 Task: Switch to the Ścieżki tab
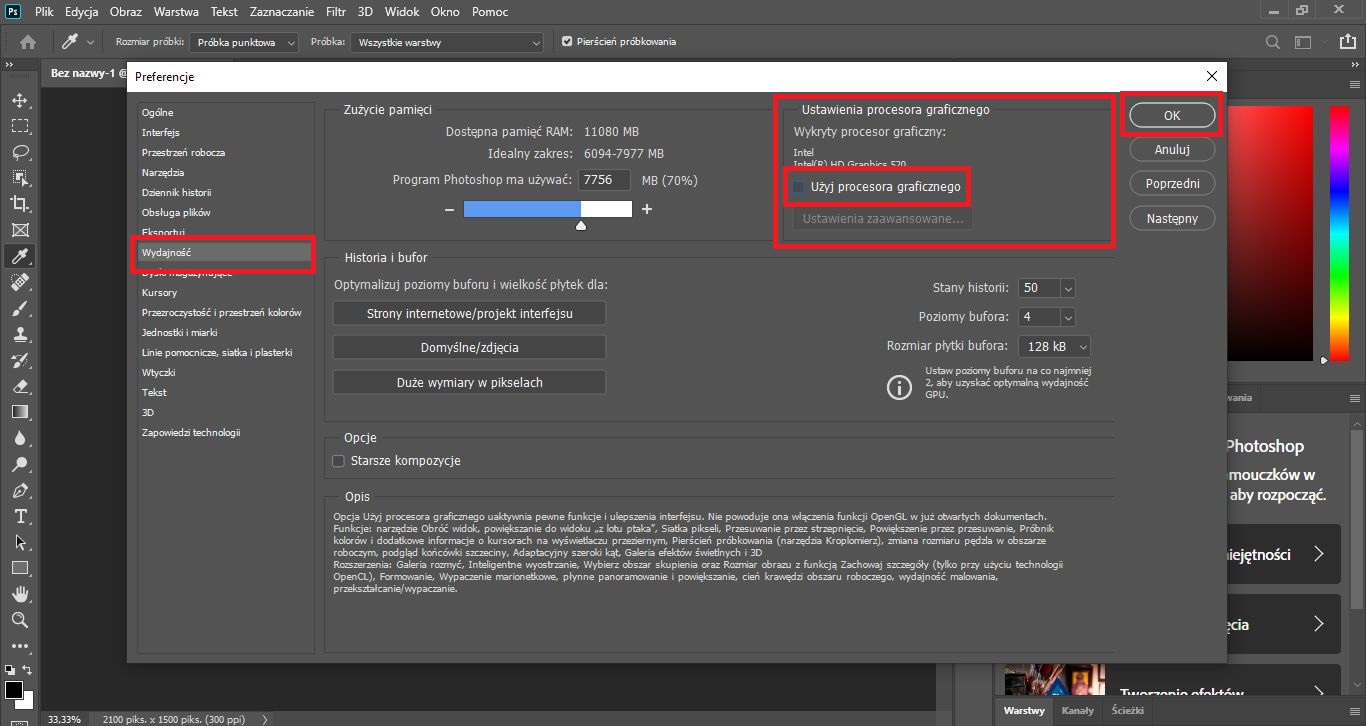coord(1126,711)
